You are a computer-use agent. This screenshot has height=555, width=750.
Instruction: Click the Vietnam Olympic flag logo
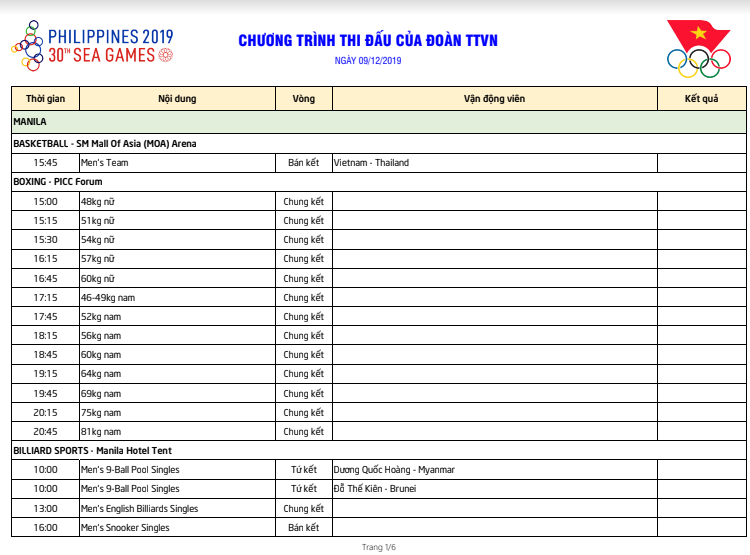pos(699,49)
